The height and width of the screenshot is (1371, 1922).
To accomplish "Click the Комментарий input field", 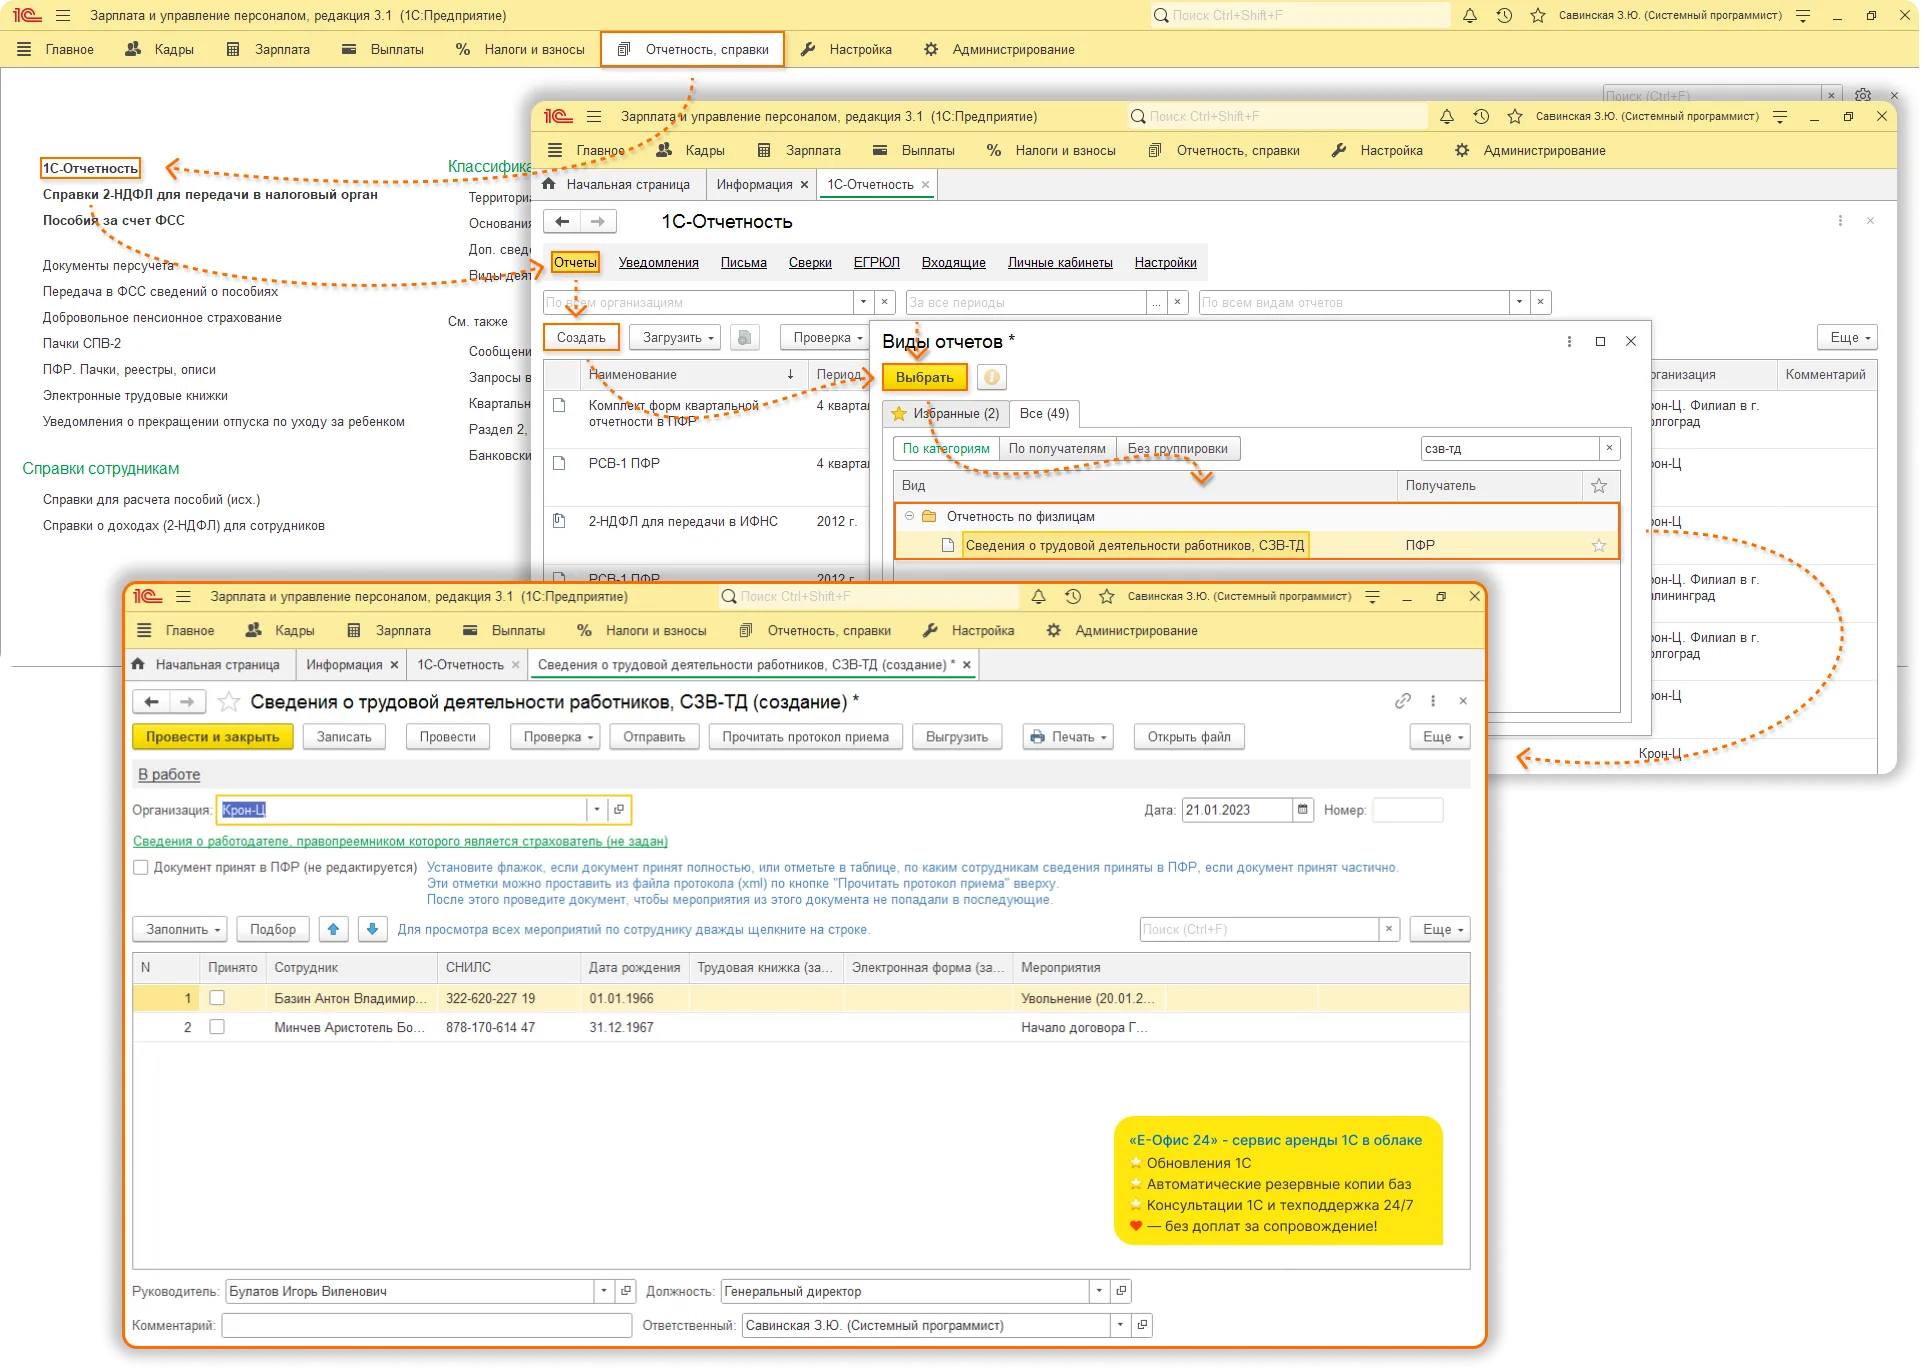I will 426,1326.
